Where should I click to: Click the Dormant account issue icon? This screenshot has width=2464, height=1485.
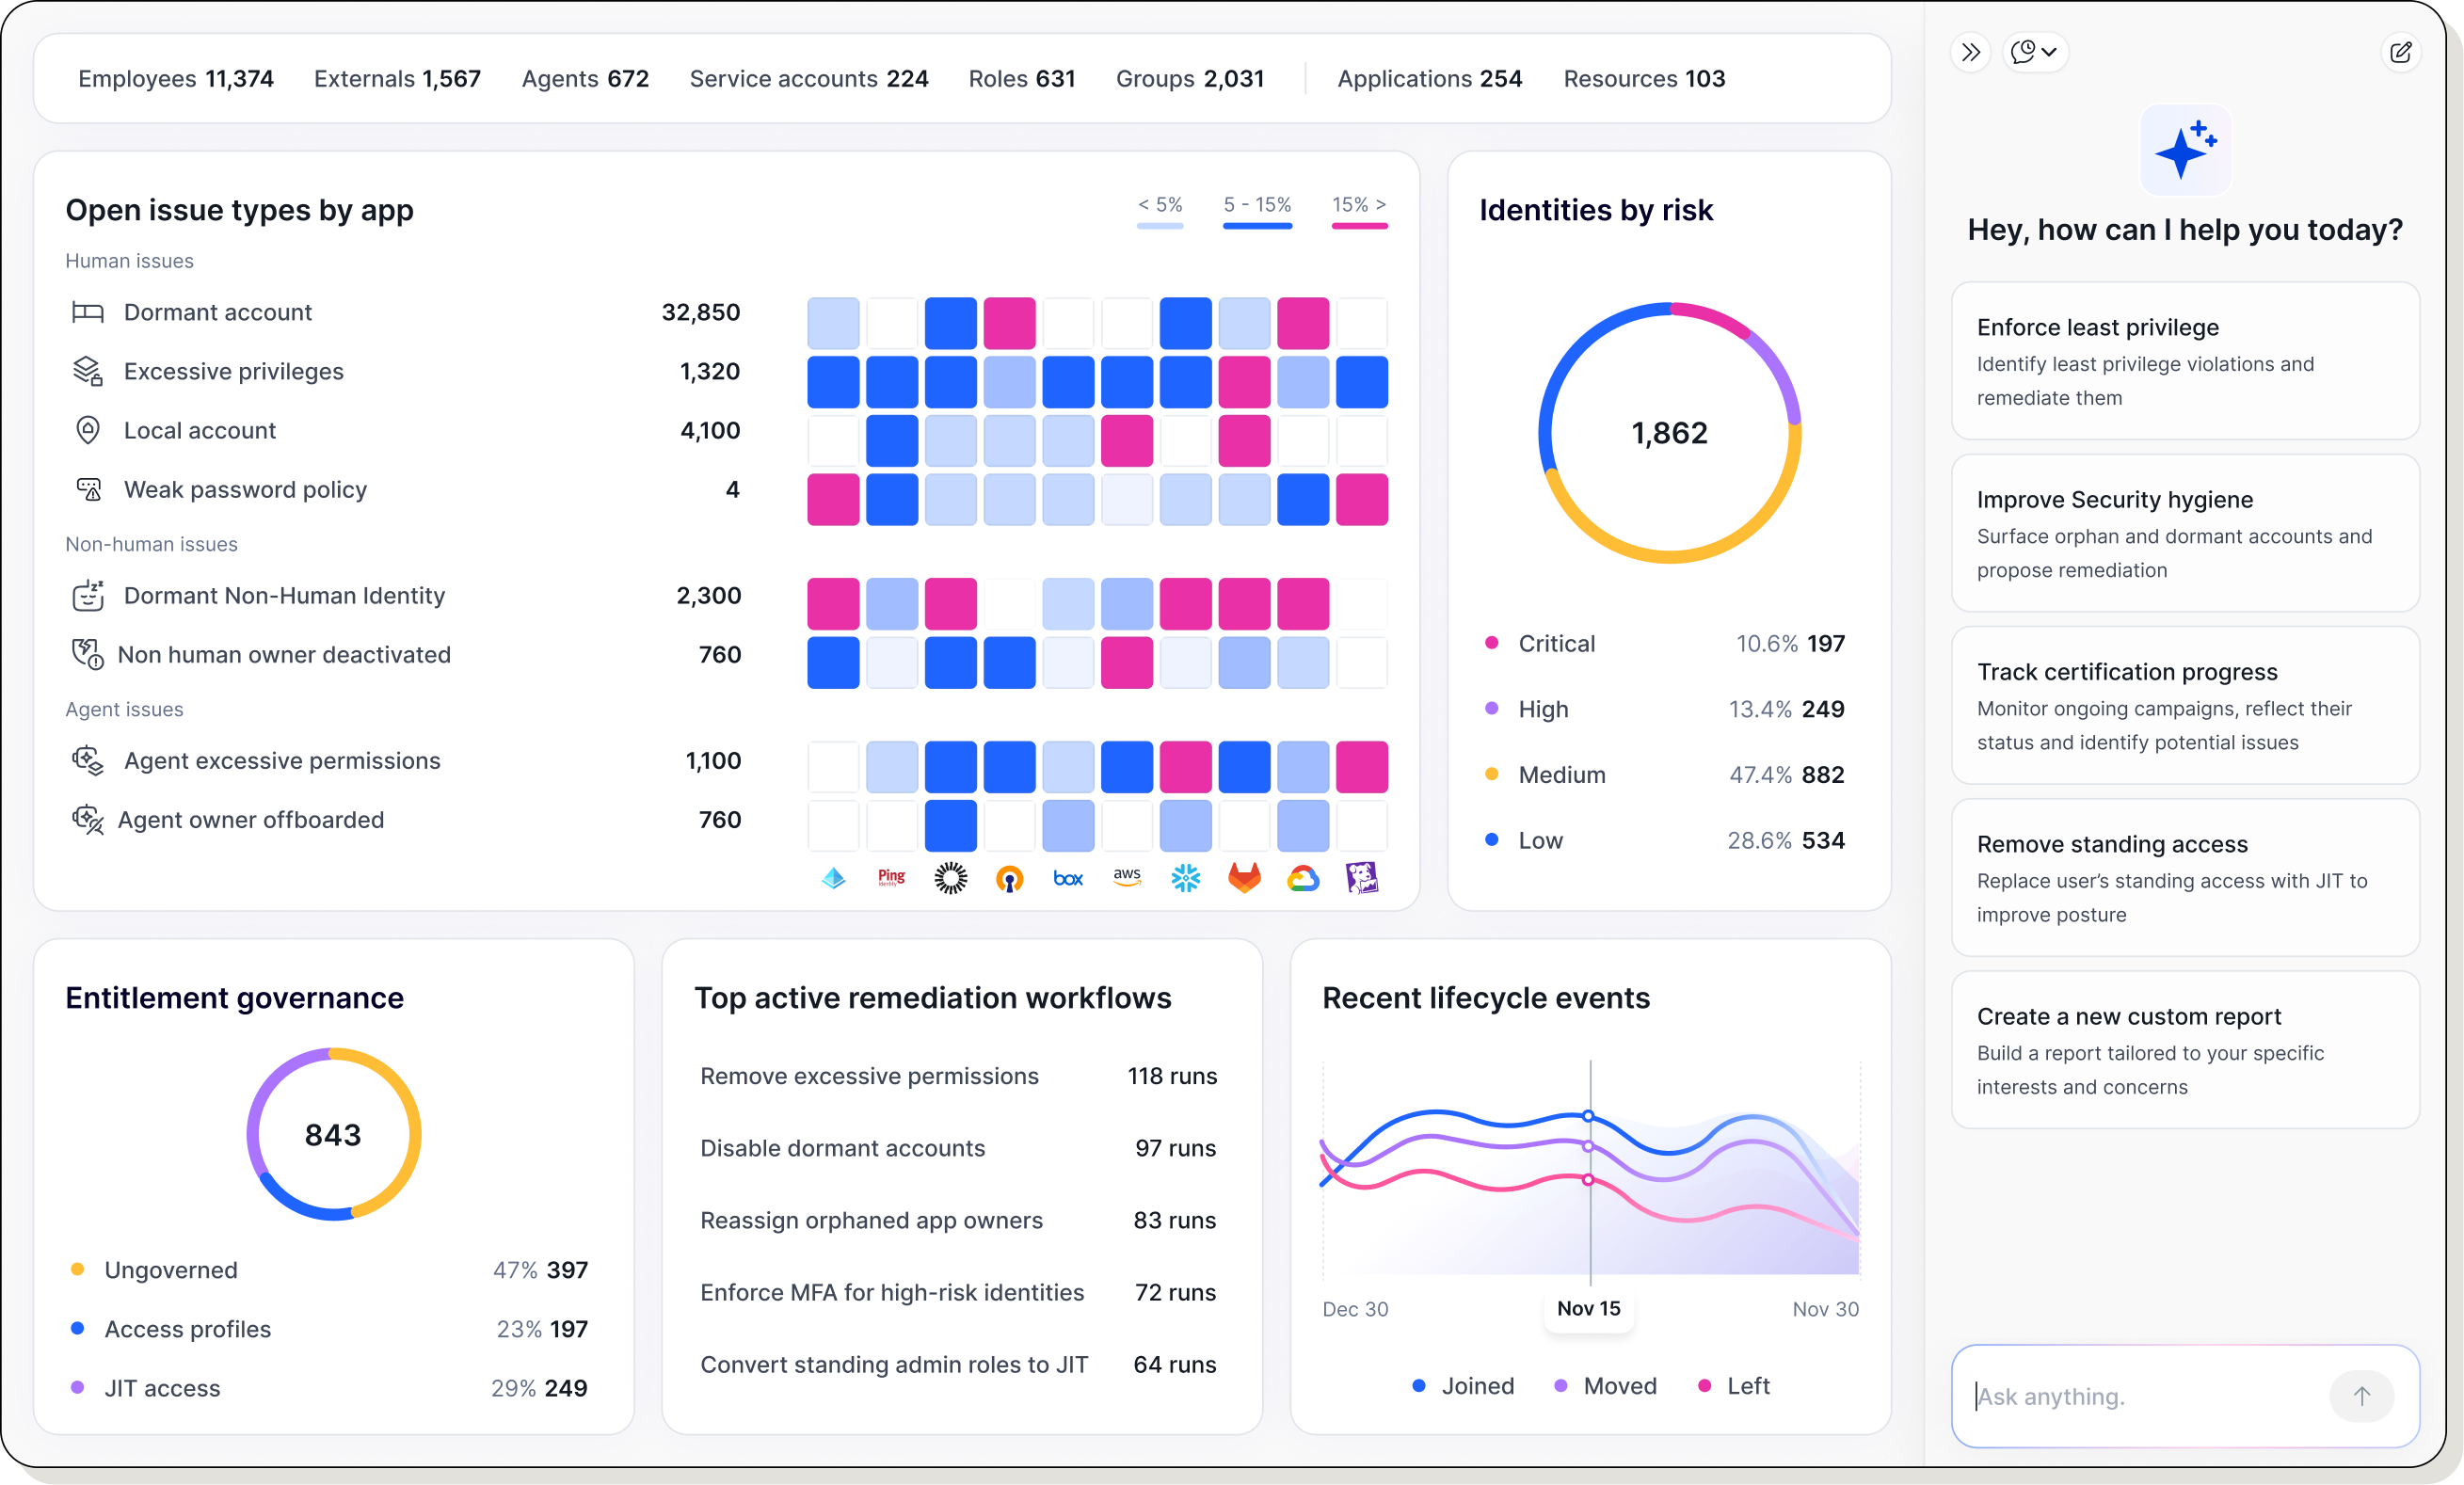pyautogui.click(x=89, y=312)
